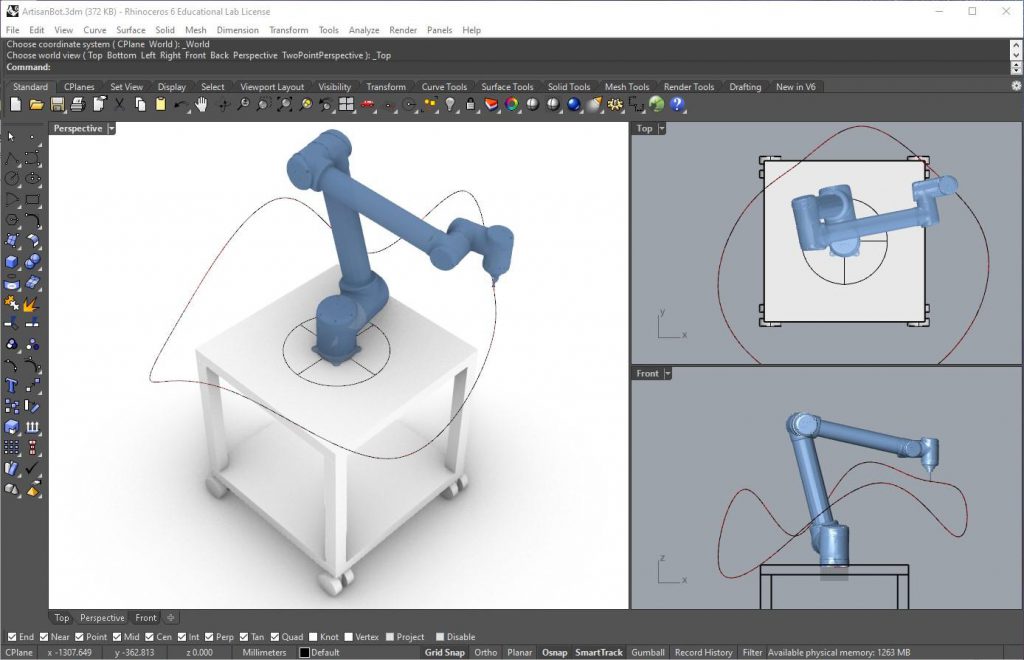Open the Transform menu
Viewport: 1024px width, 660px height.
coord(289,30)
